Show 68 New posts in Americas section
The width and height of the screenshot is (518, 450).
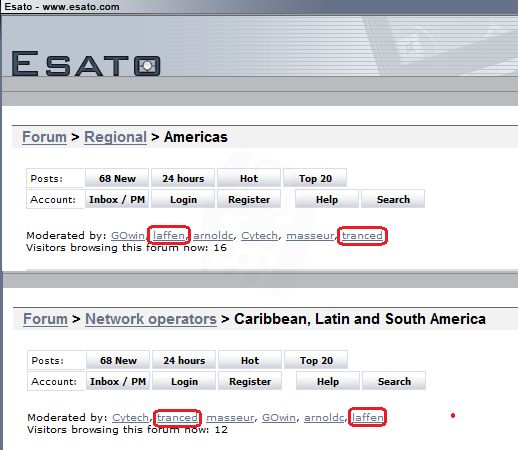(x=117, y=178)
